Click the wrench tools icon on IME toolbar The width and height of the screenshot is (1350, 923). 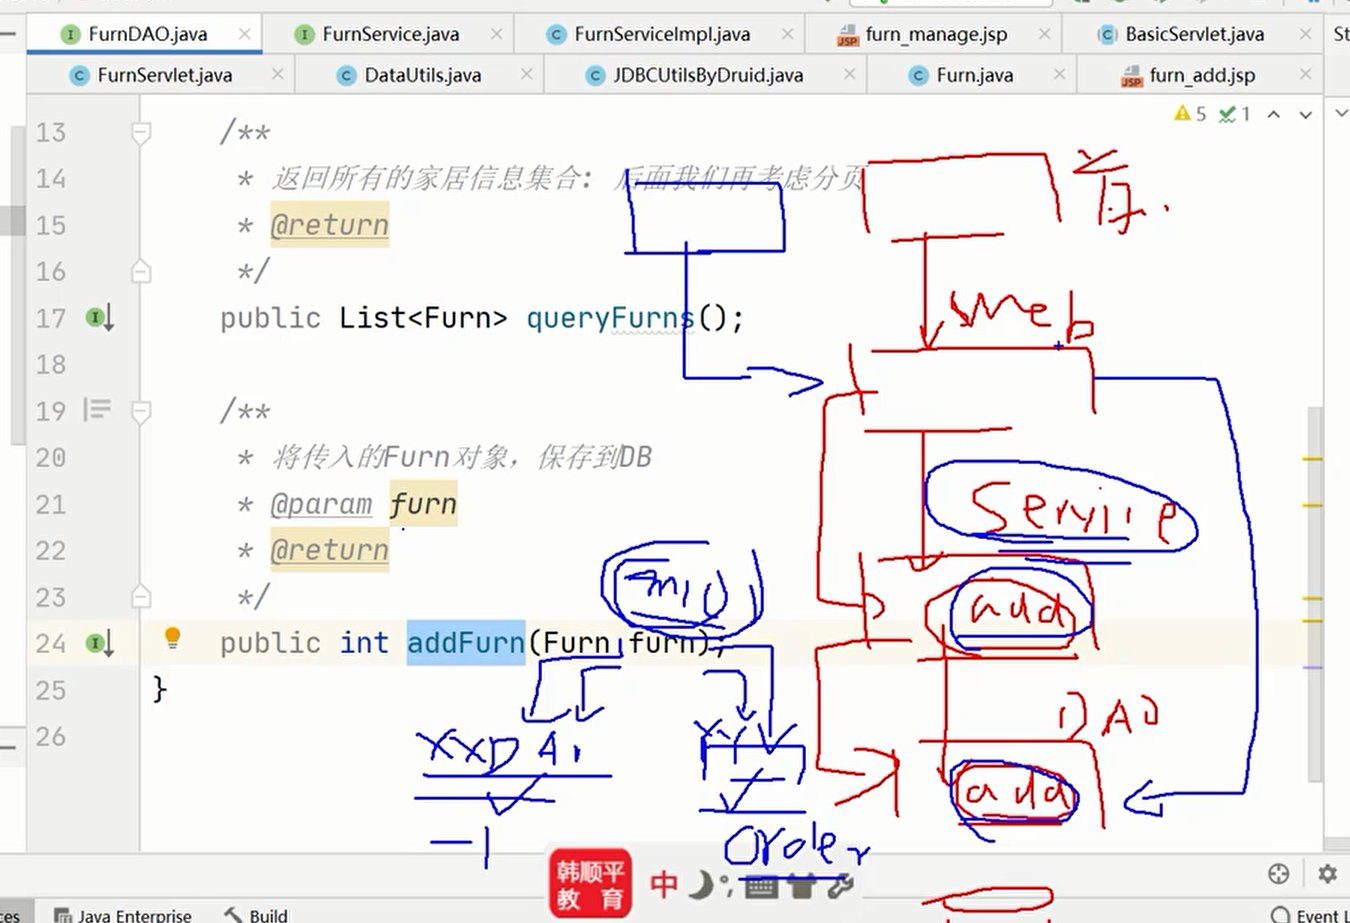(840, 884)
